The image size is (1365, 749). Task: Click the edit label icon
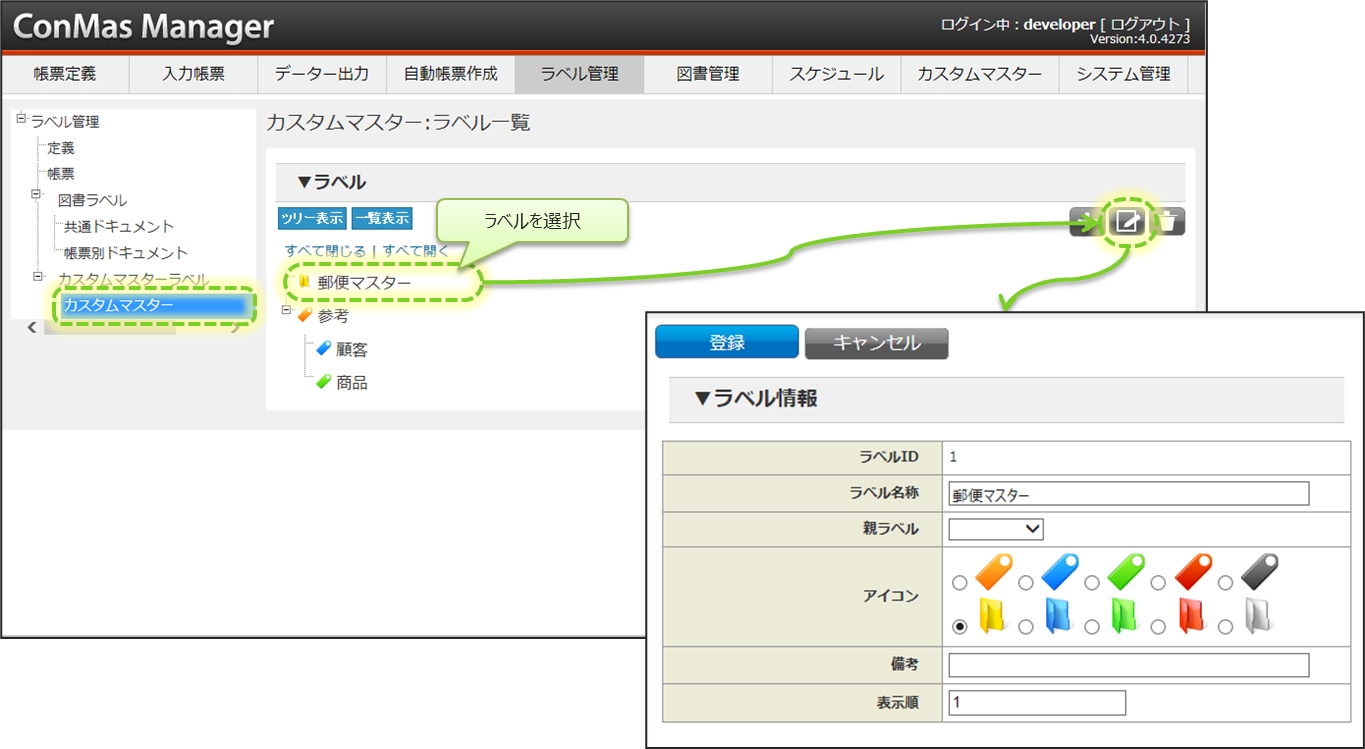tap(1128, 221)
